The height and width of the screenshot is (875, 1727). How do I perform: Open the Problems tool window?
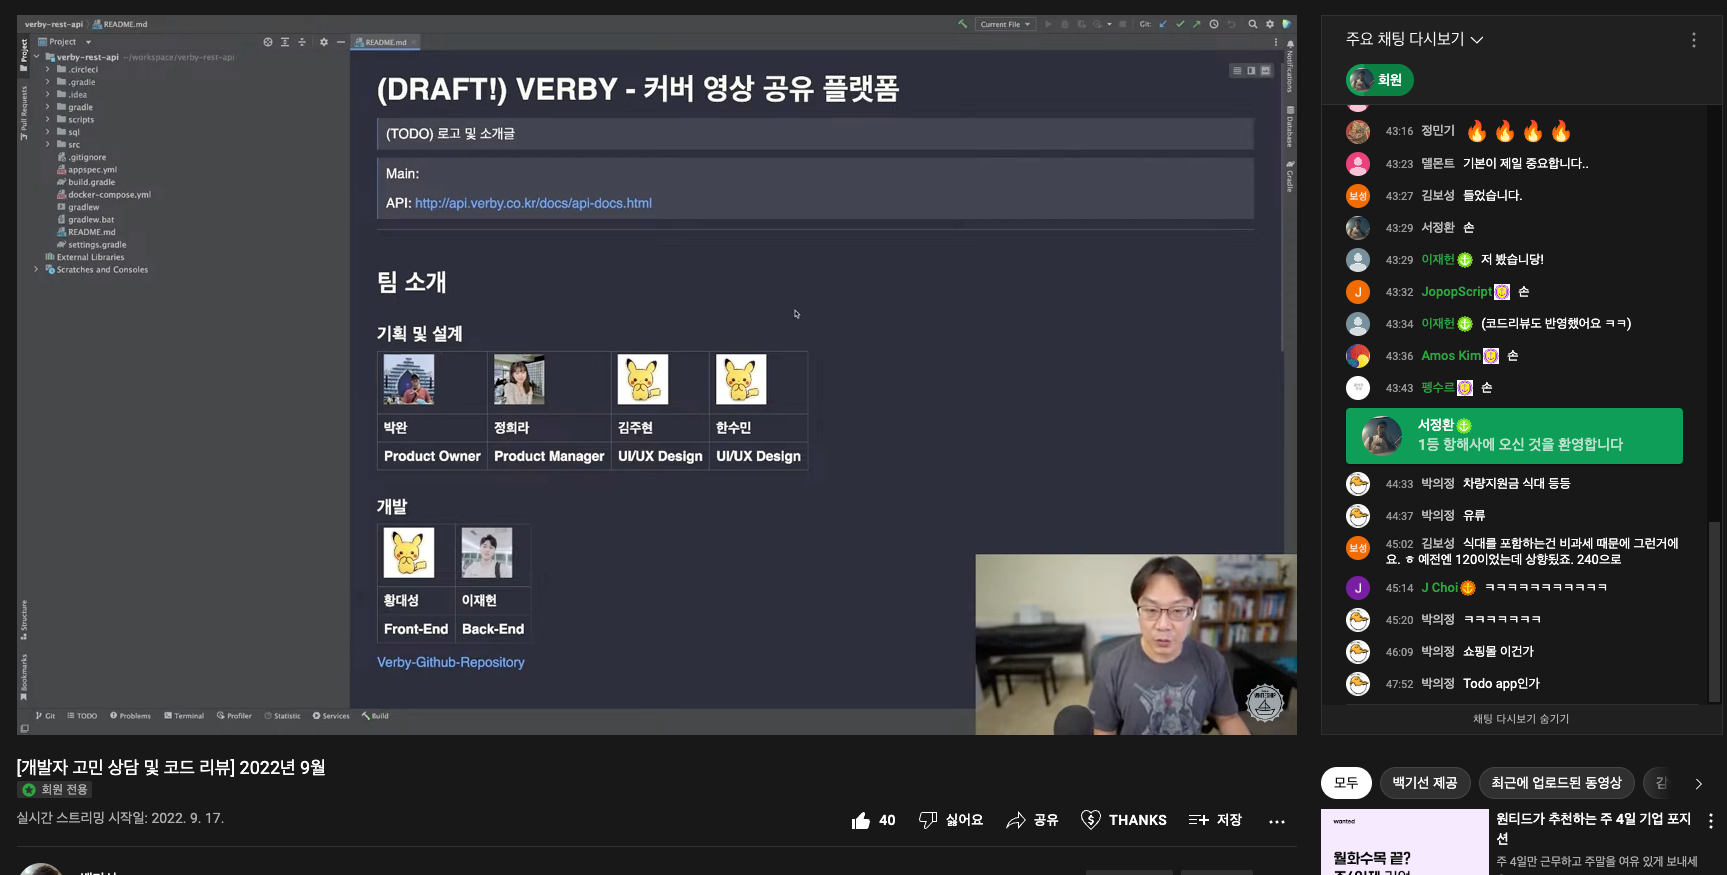point(130,716)
